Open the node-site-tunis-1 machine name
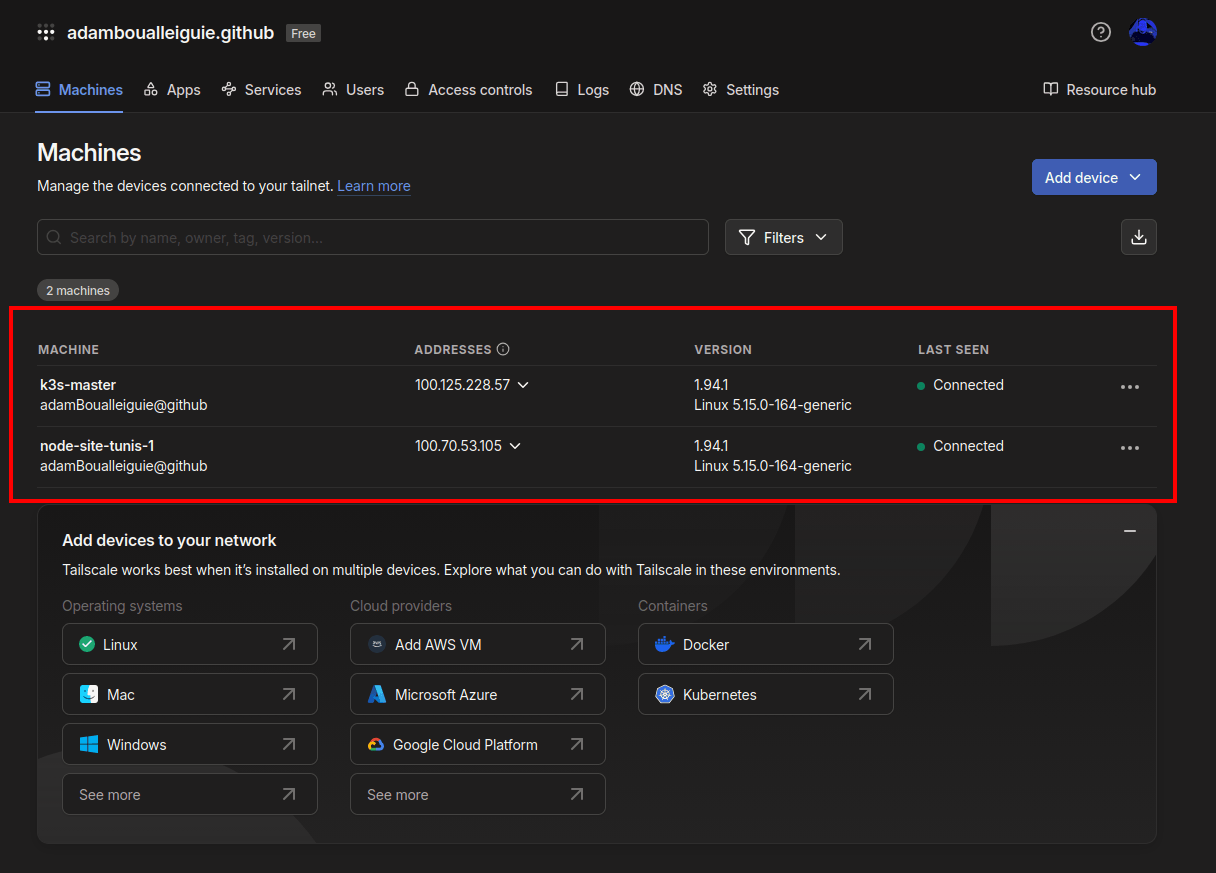The height and width of the screenshot is (873, 1216). 97,446
